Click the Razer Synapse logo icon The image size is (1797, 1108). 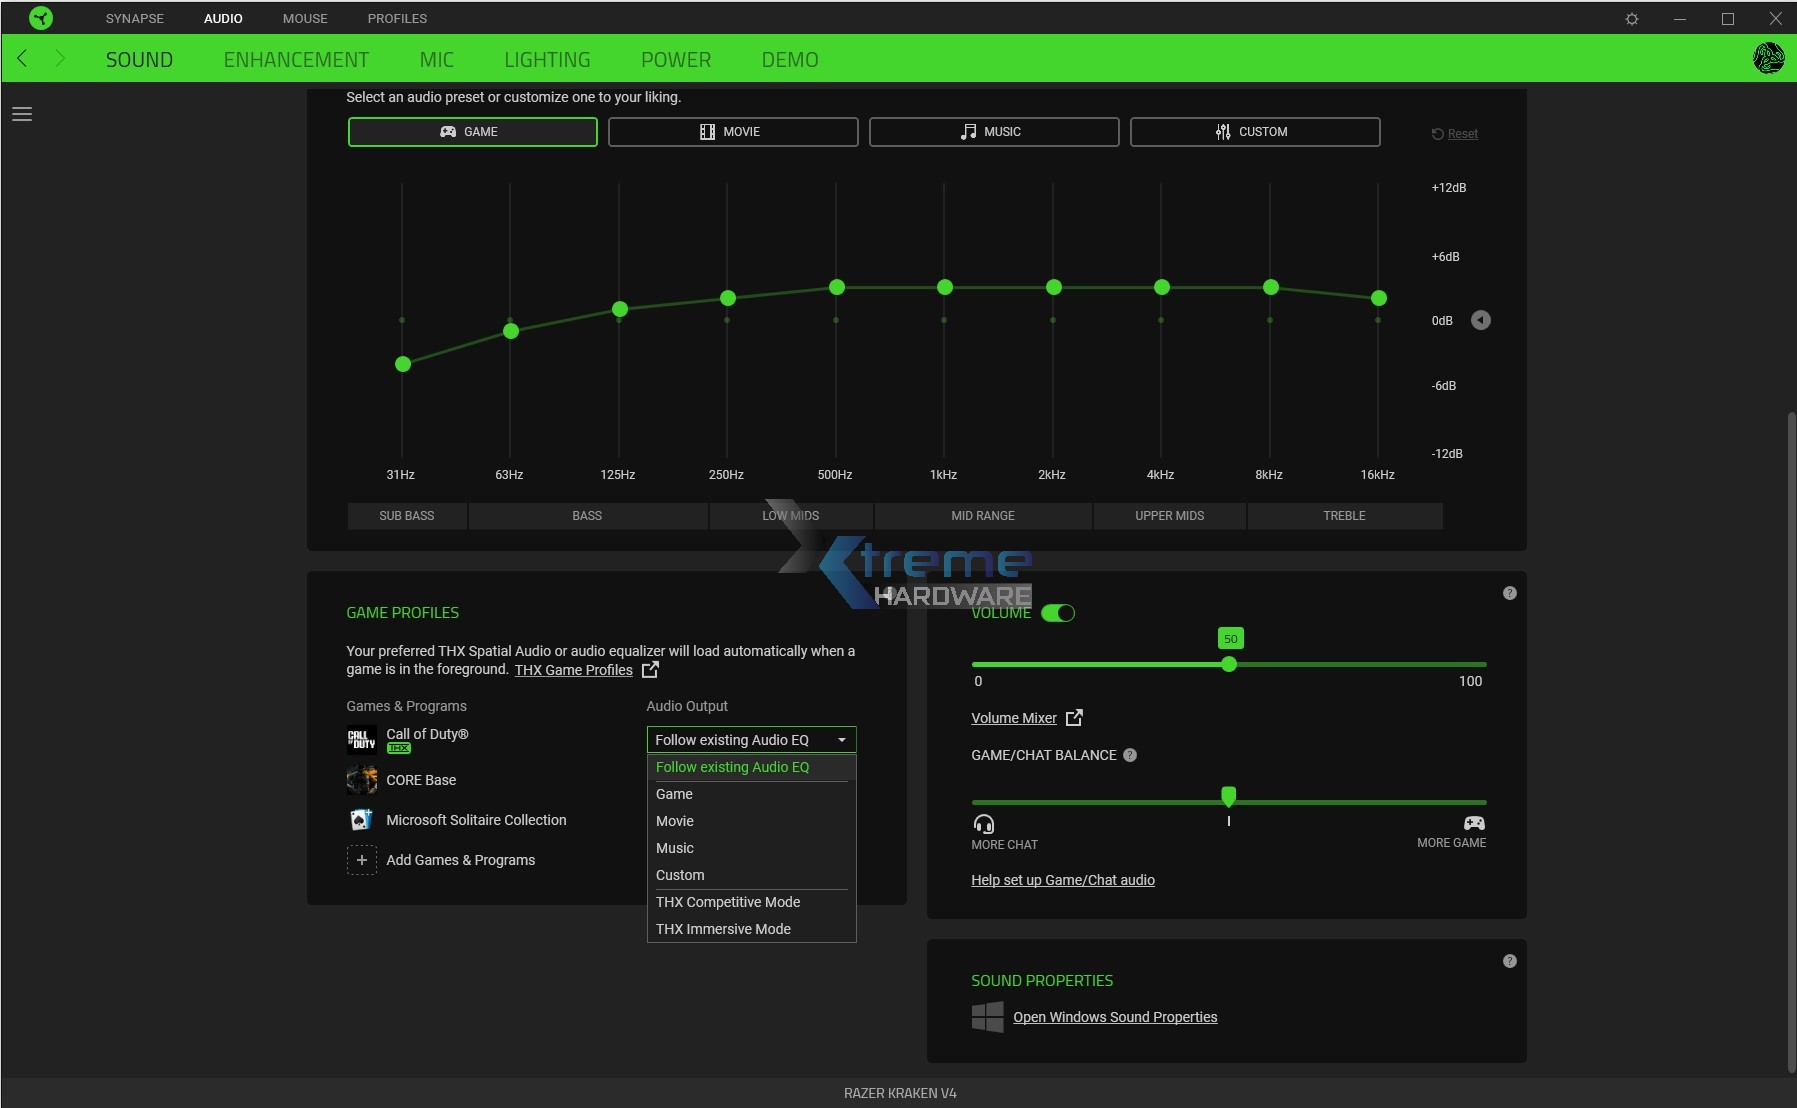41,18
